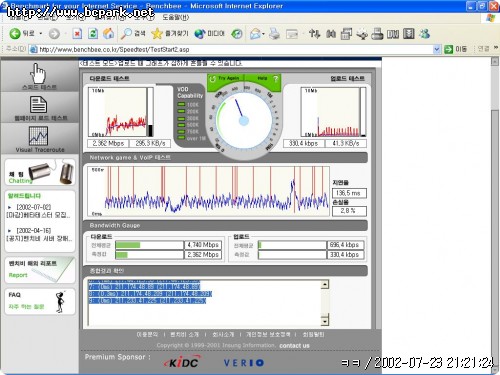This screenshot has height=375, width=500.
Task: Expand the address bar dropdown arrow
Action: click(x=437, y=49)
